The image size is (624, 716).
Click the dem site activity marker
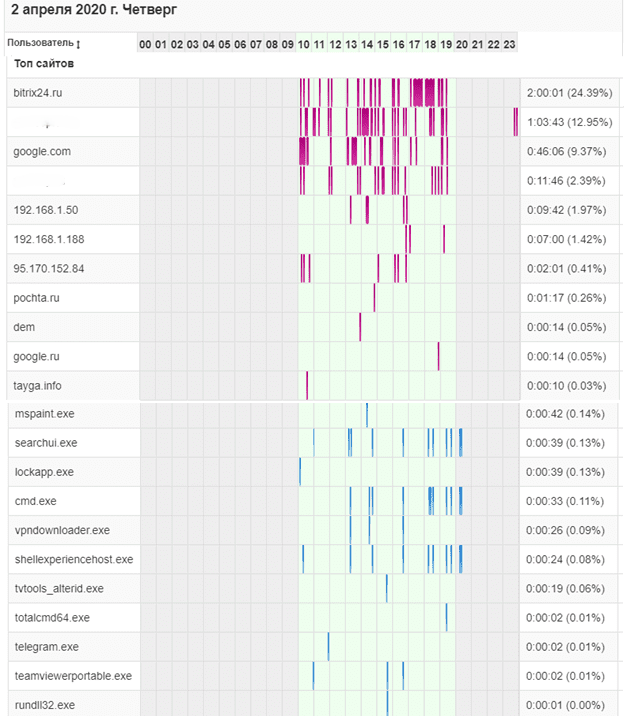[x=360, y=327]
